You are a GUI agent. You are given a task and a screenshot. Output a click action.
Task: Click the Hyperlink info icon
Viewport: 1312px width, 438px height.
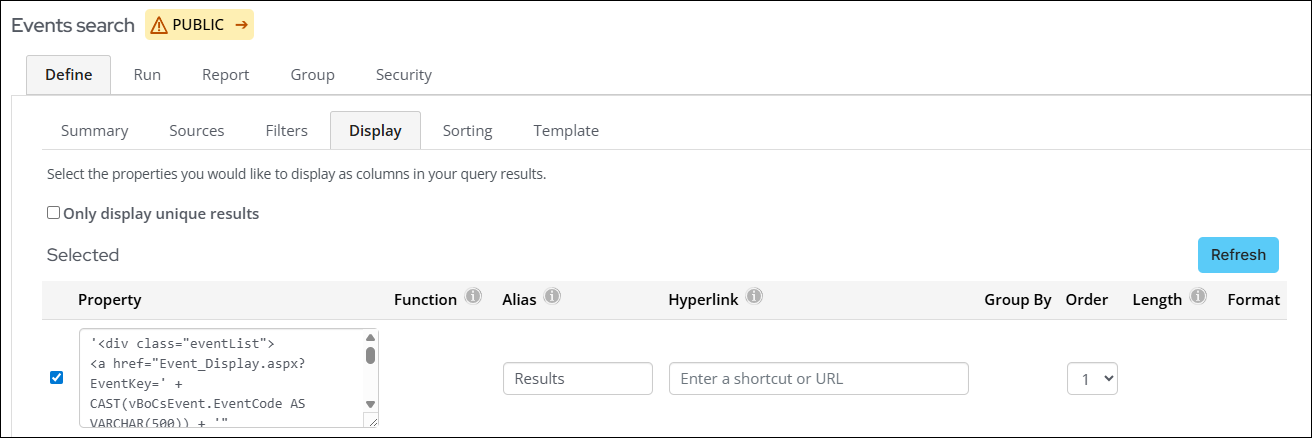point(755,298)
